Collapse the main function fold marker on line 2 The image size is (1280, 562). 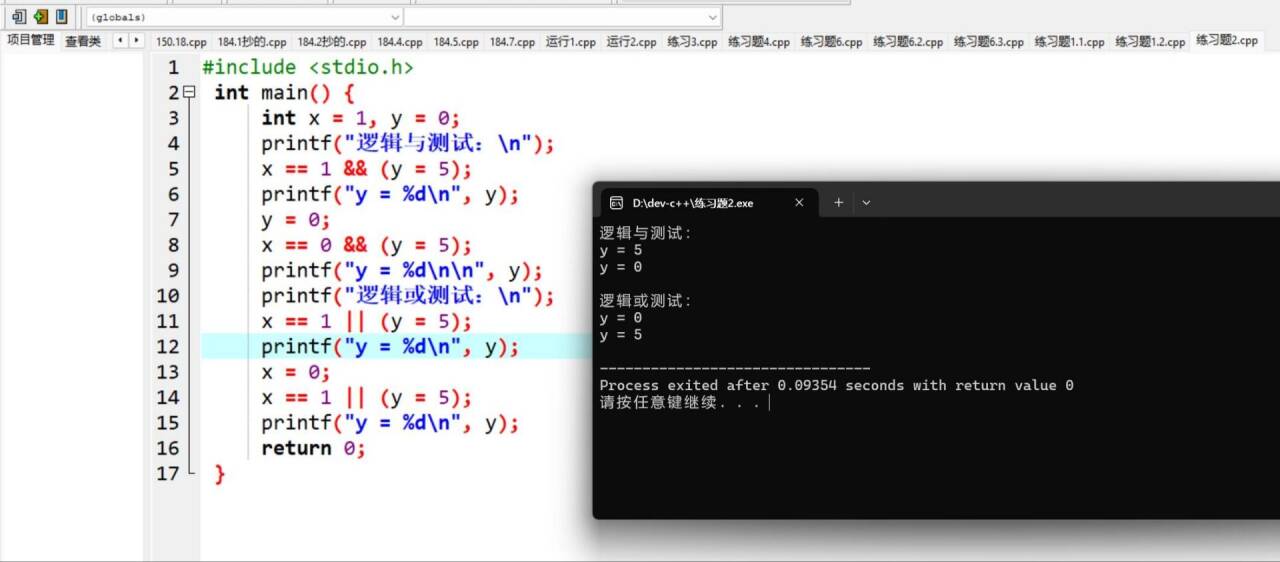pyautogui.click(x=188, y=92)
